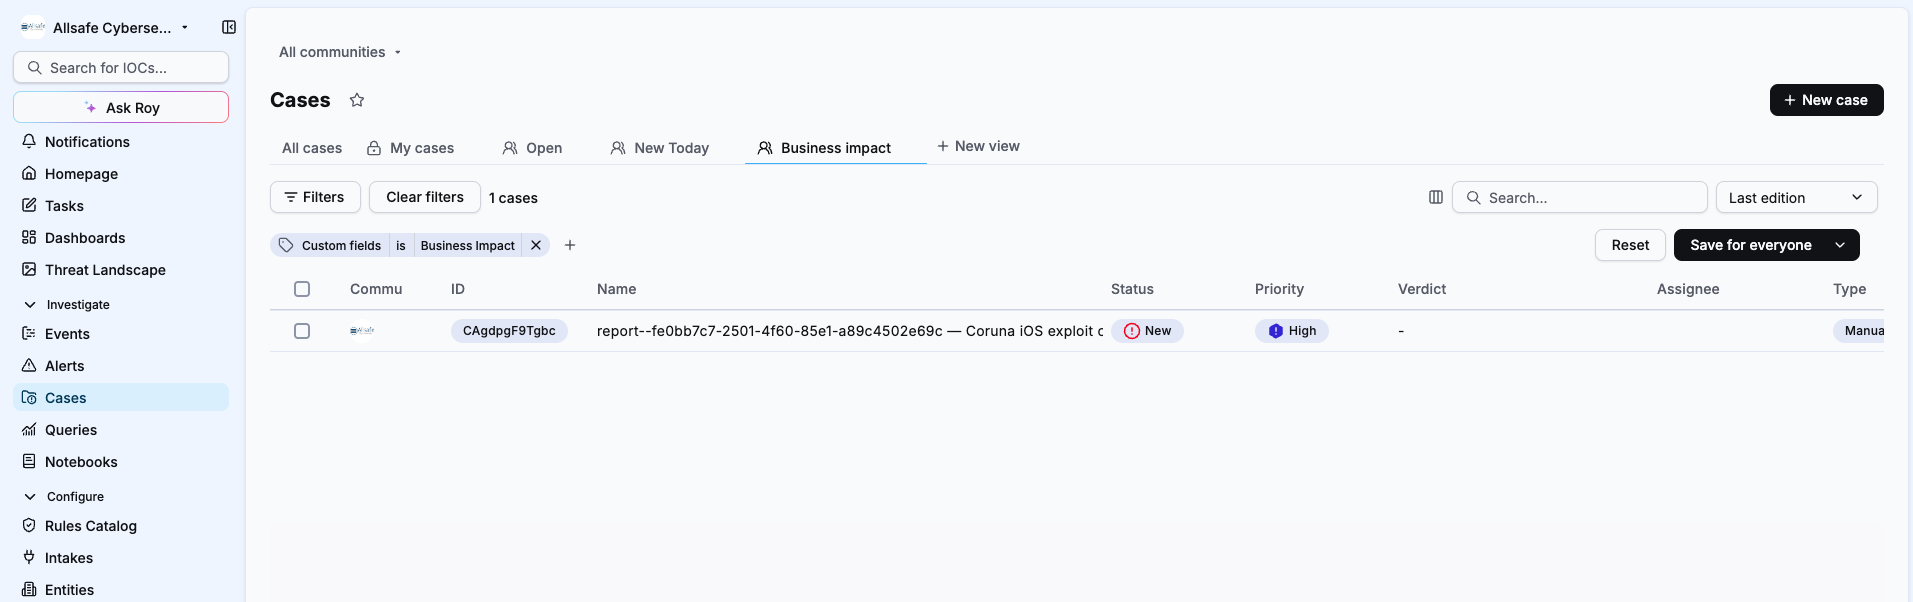The height and width of the screenshot is (602, 1913).
Task: Open Notifications bell icon
Action: tap(29, 141)
